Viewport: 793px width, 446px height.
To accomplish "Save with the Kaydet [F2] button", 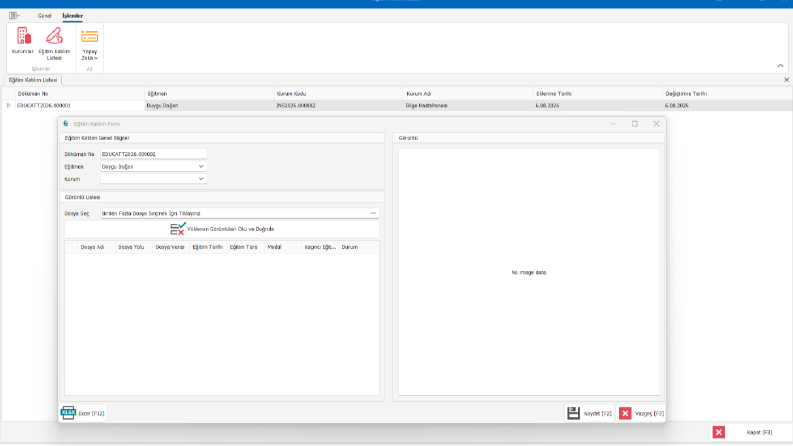I will coord(590,413).
